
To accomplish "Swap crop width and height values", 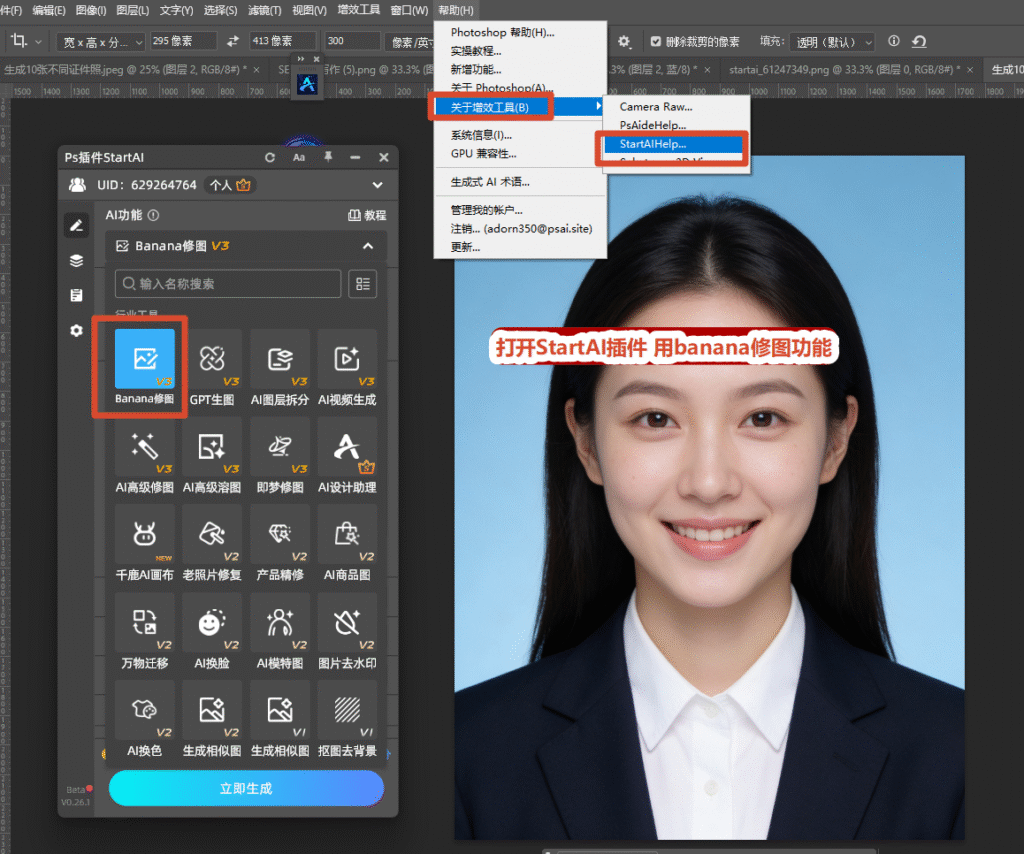I will [x=232, y=41].
